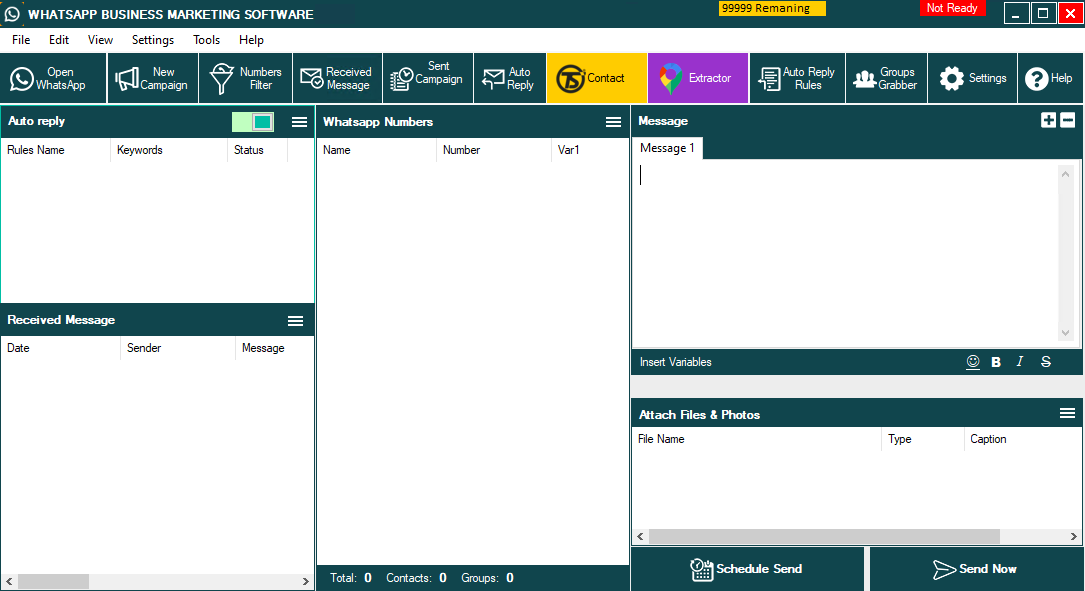Screen dimensions: 1085x591
Task: Click the WhatsApp logo in title bar
Action: pyautogui.click(x=12, y=14)
